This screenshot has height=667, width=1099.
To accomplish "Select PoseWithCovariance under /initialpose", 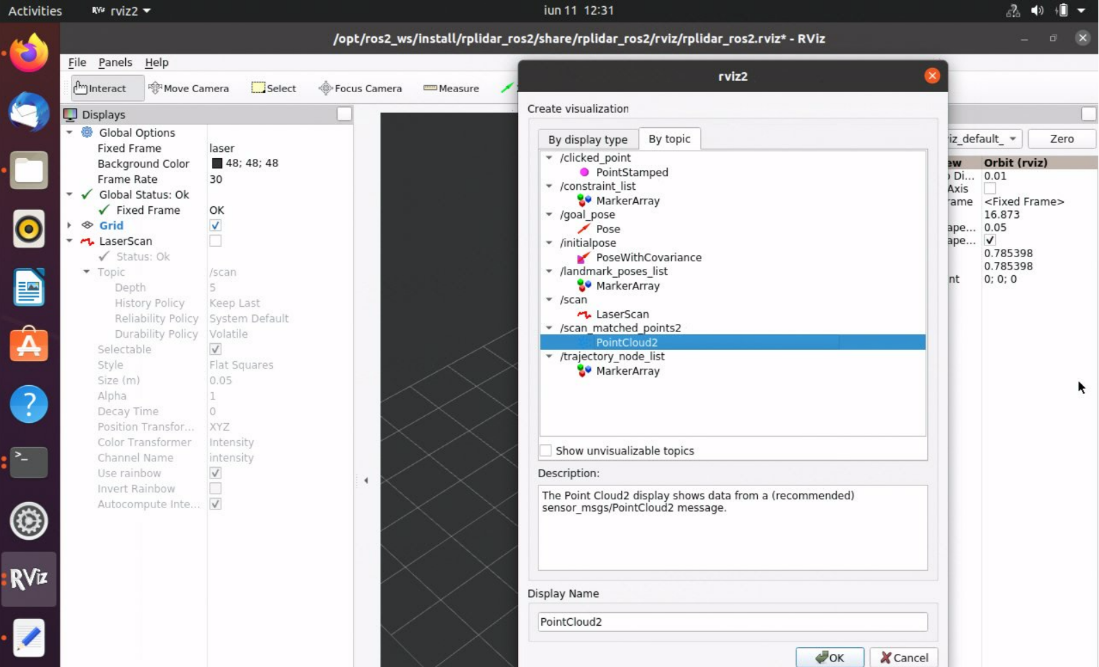I will coord(648,257).
